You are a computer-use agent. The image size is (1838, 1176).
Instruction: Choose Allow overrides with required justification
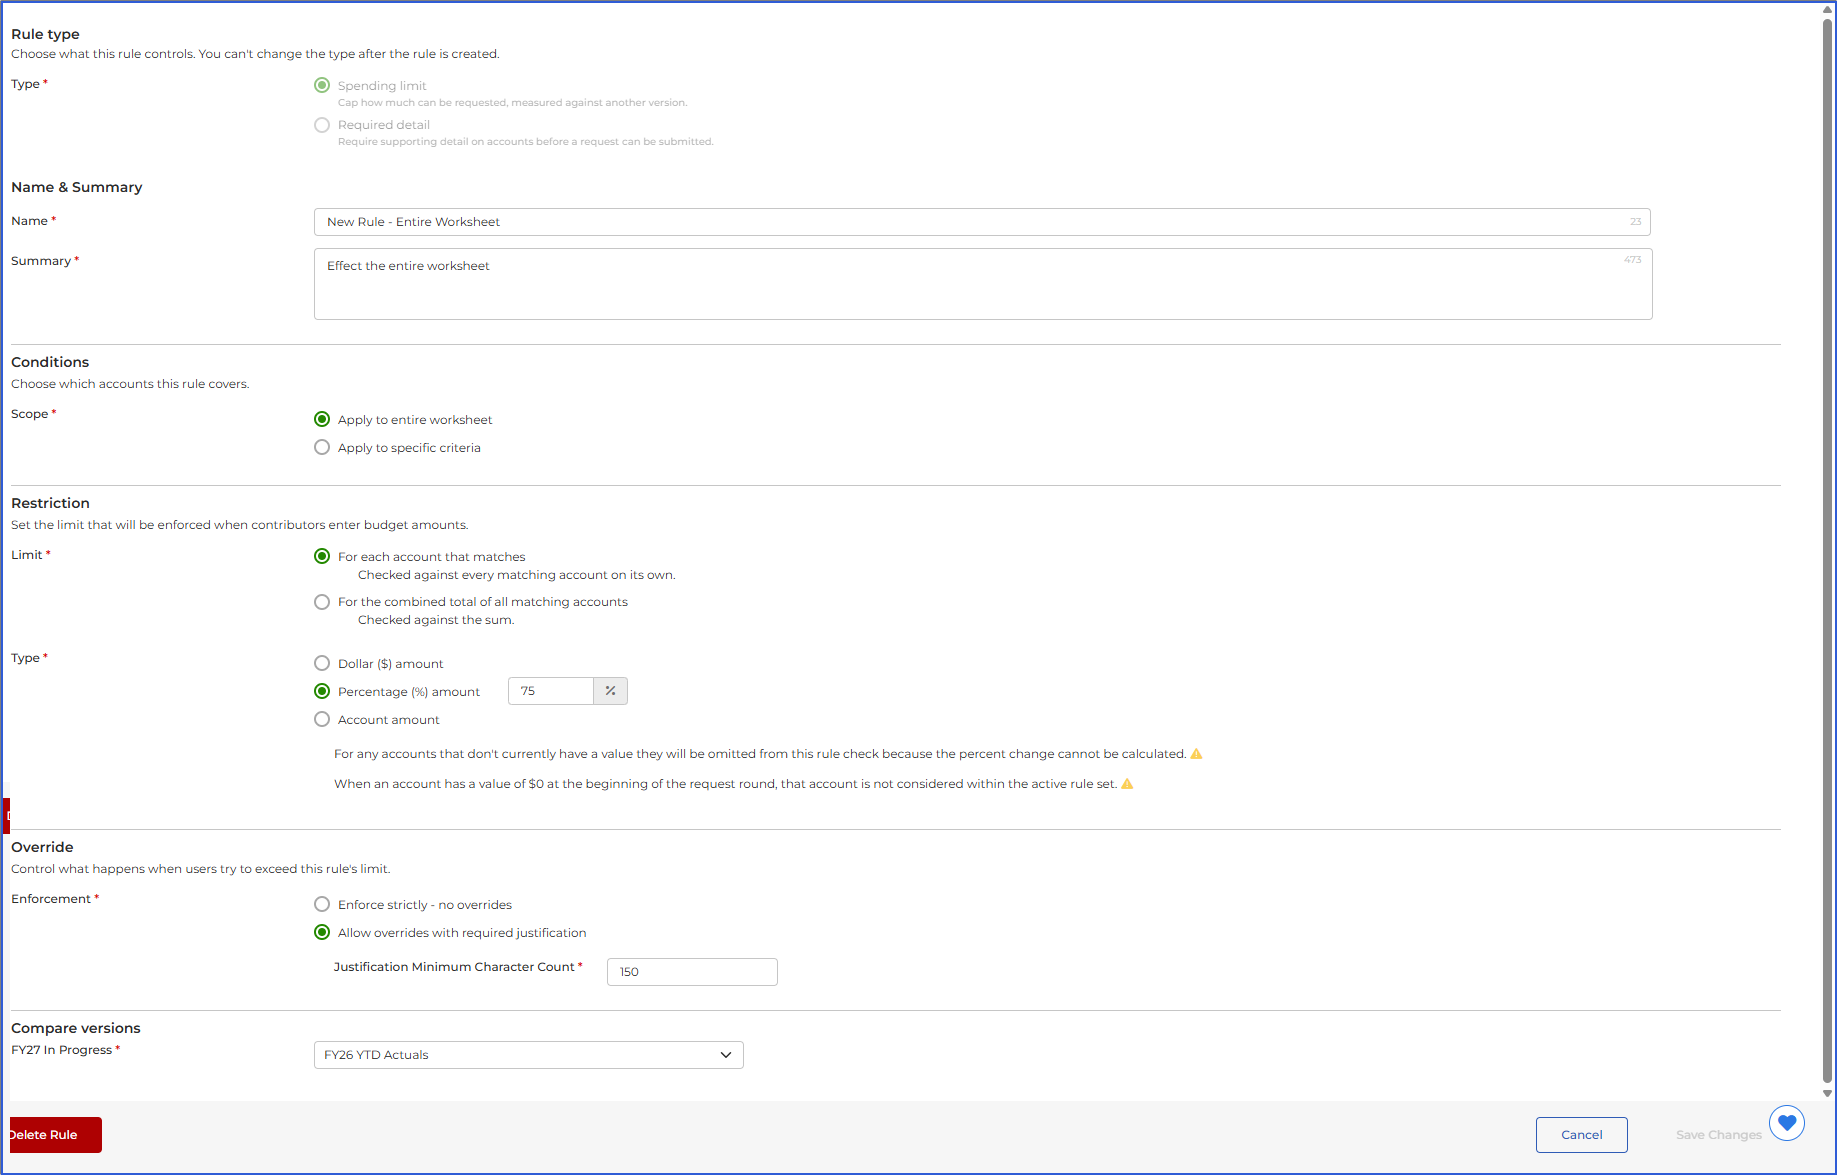[322, 932]
